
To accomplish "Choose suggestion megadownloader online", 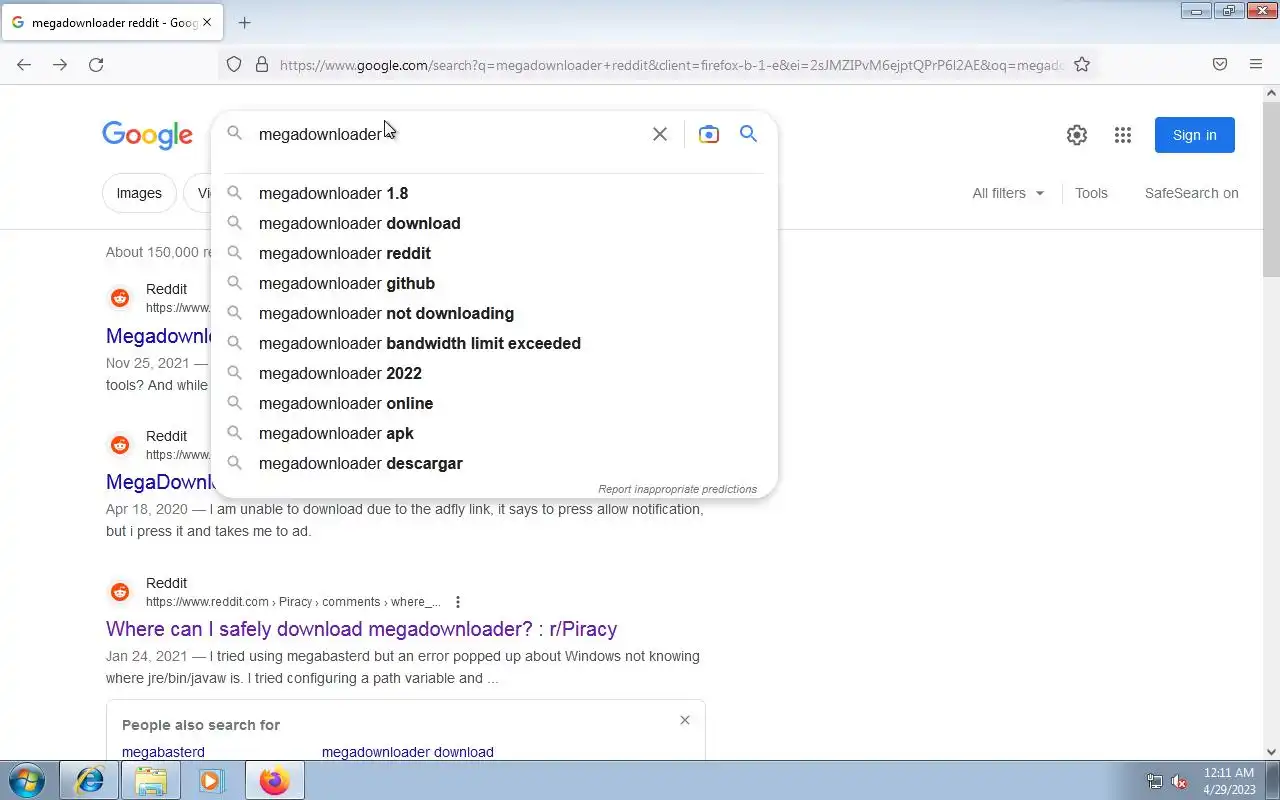I will coord(495,403).
